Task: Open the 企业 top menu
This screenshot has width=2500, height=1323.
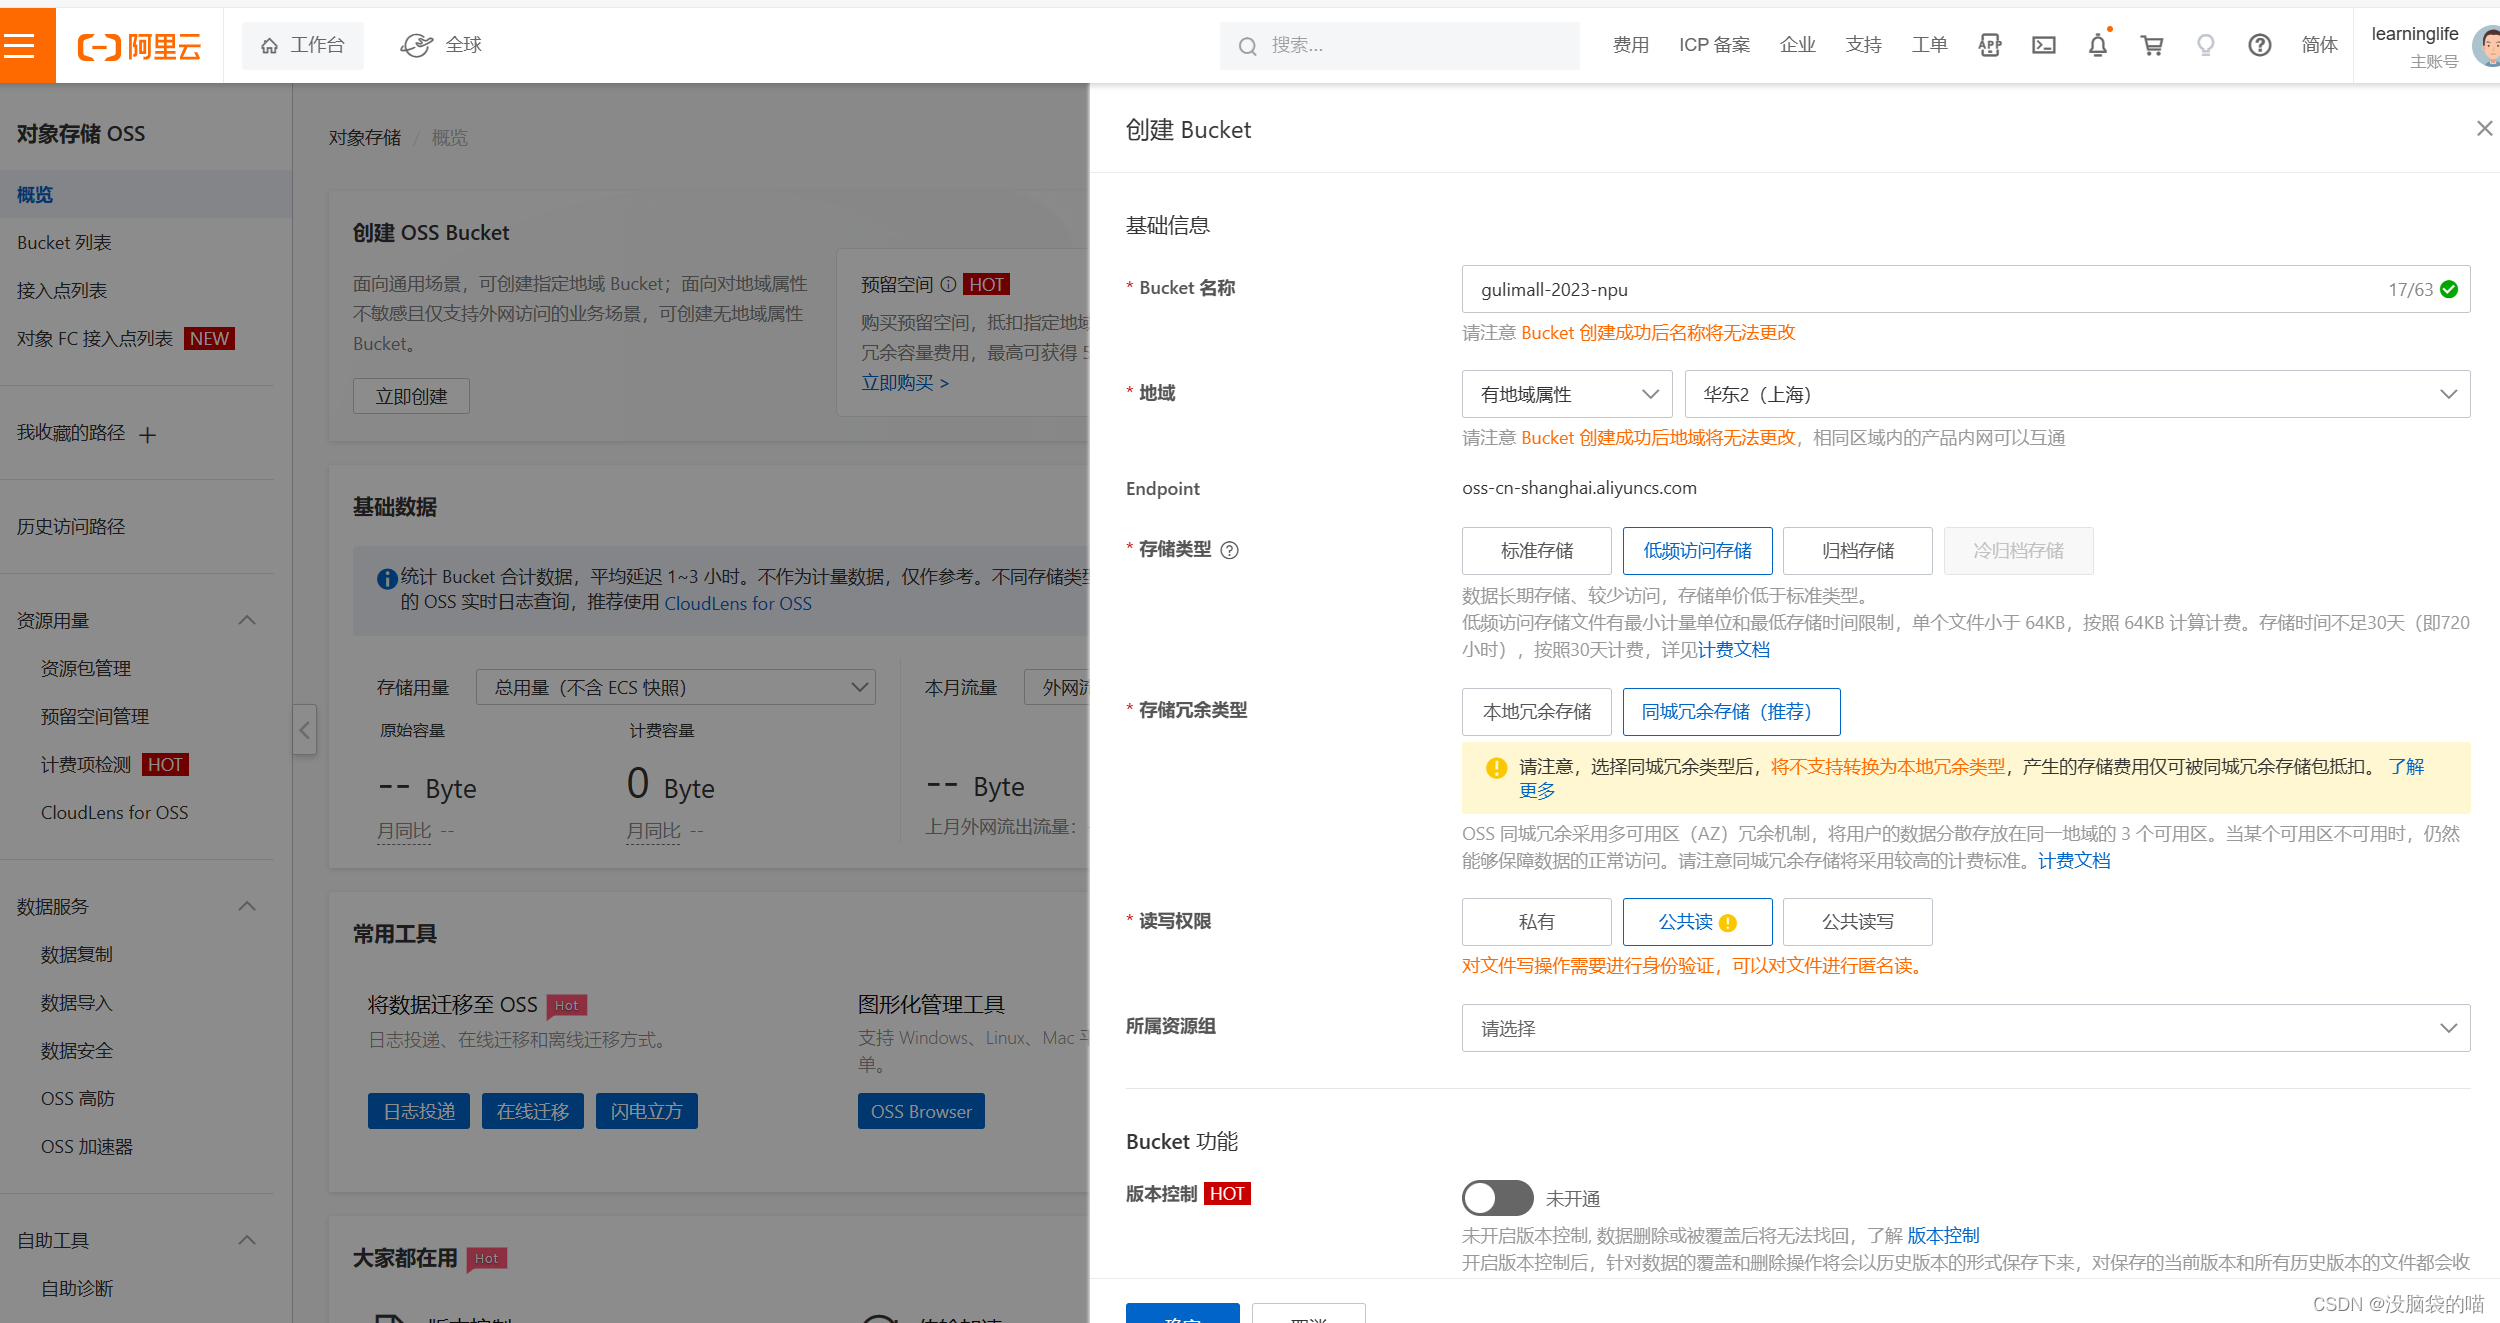Action: pyautogui.click(x=1798, y=45)
